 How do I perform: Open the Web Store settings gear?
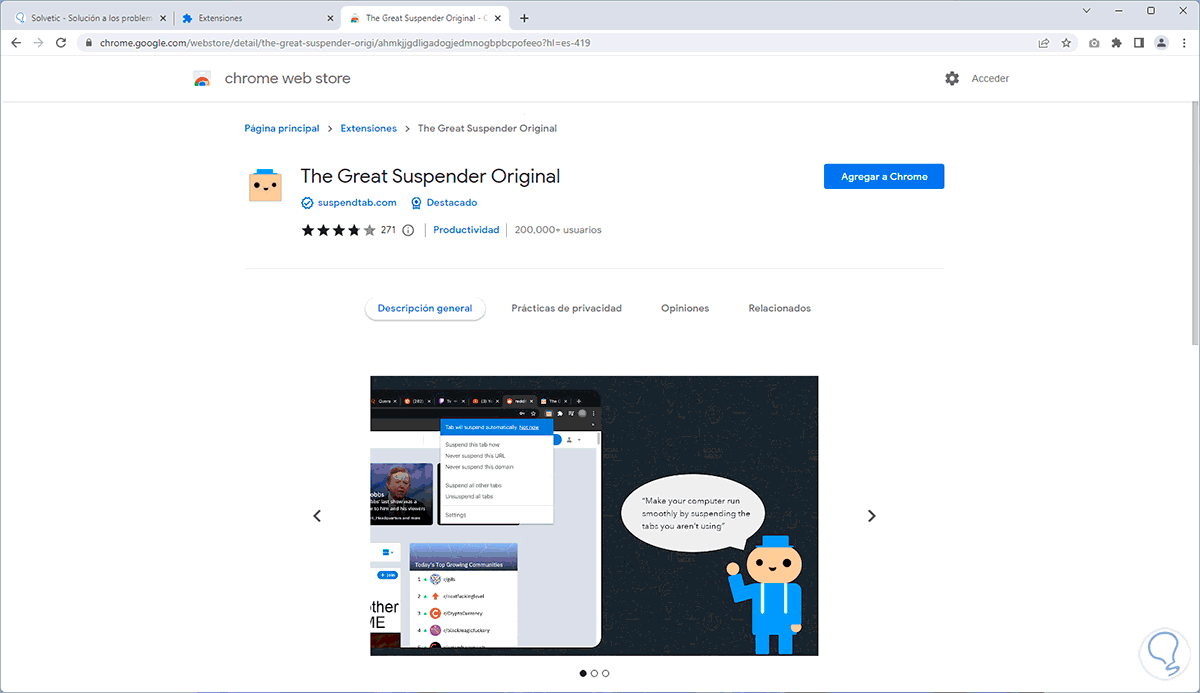coord(952,78)
